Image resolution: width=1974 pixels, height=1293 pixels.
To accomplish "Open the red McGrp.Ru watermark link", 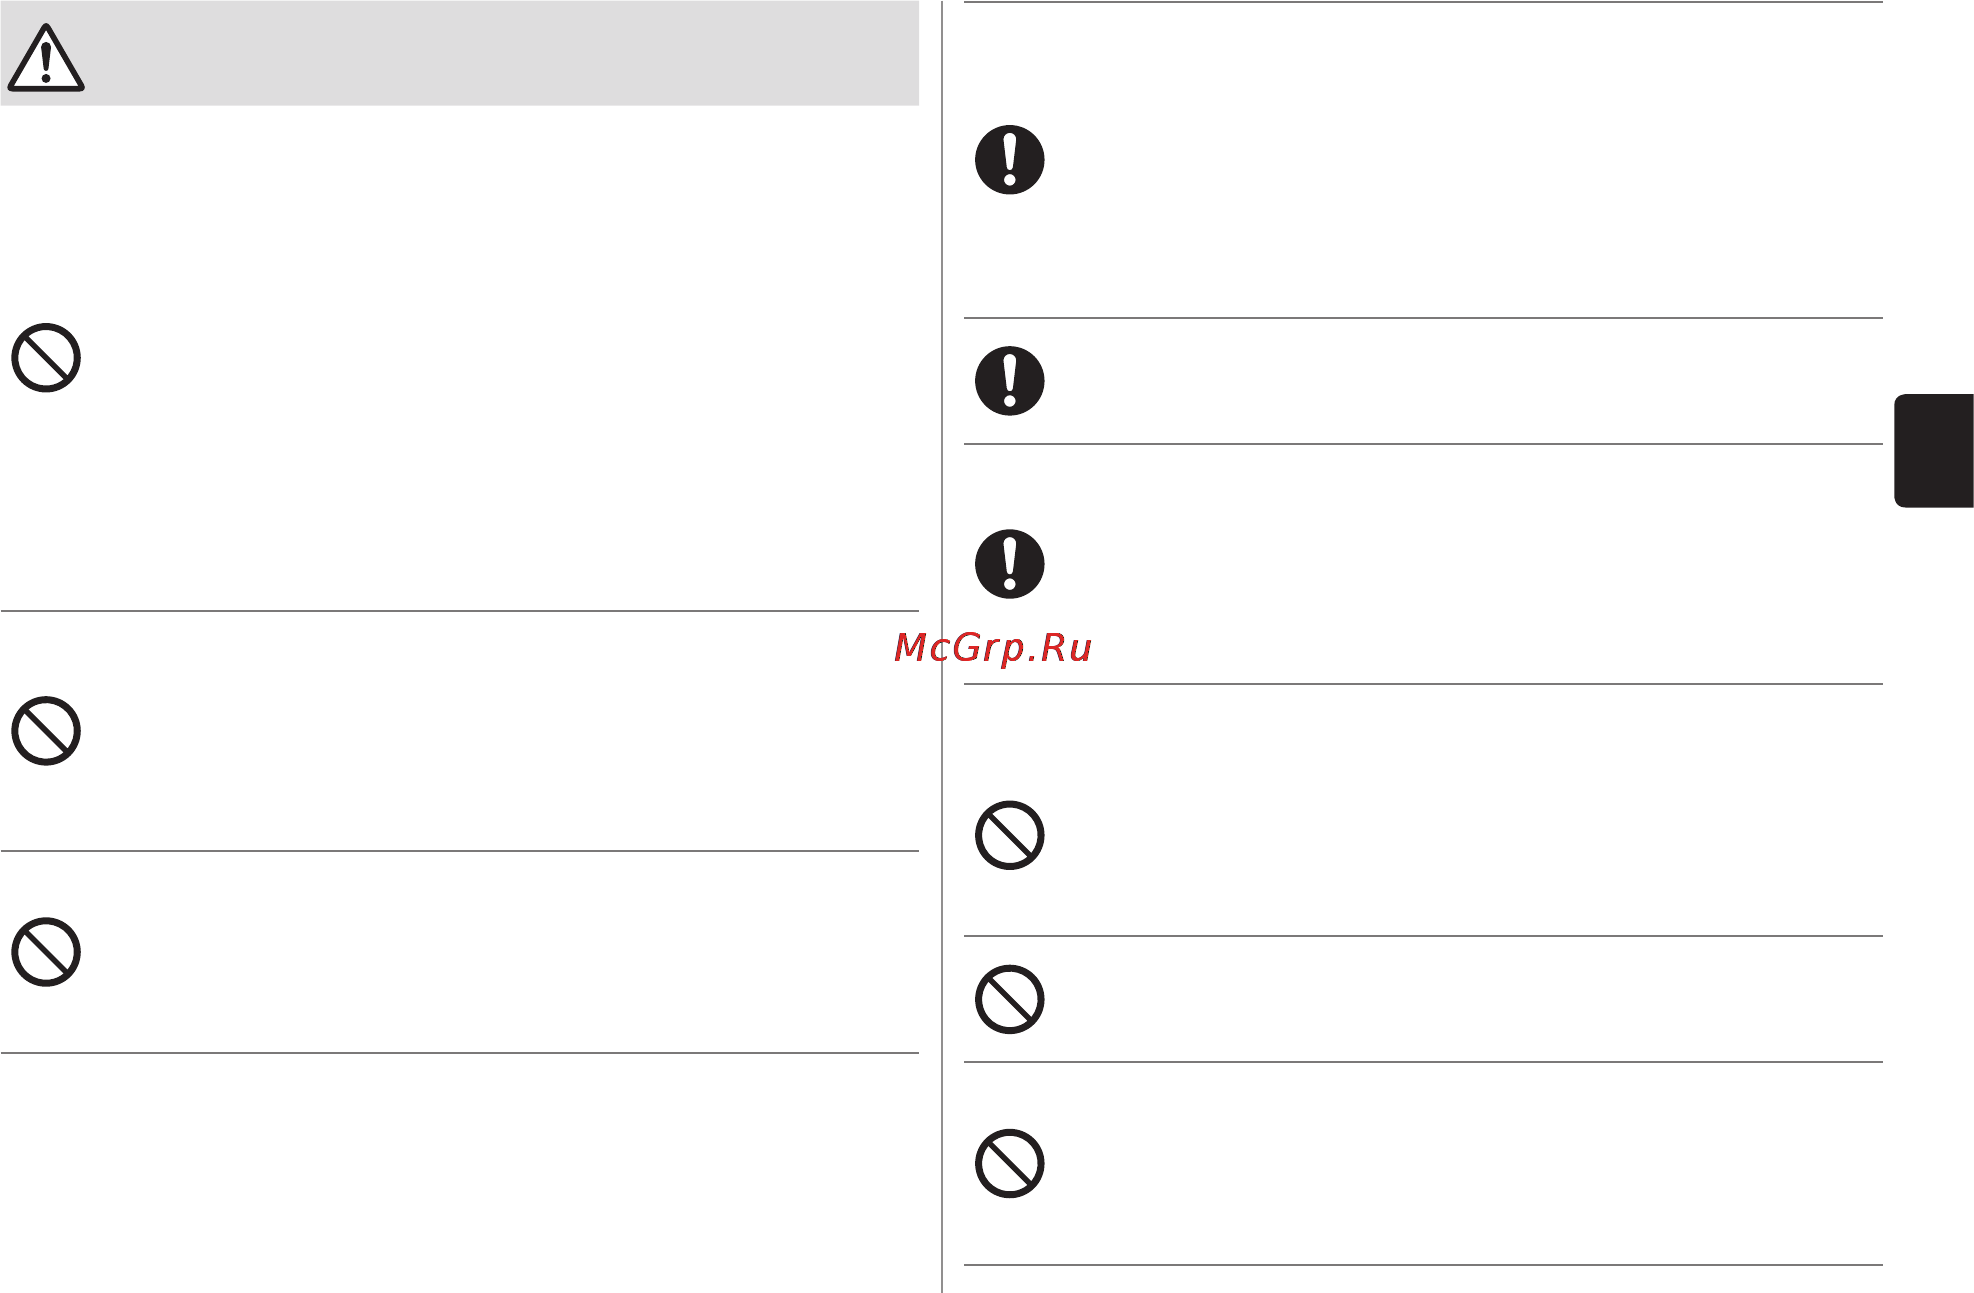I will tap(992, 648).
